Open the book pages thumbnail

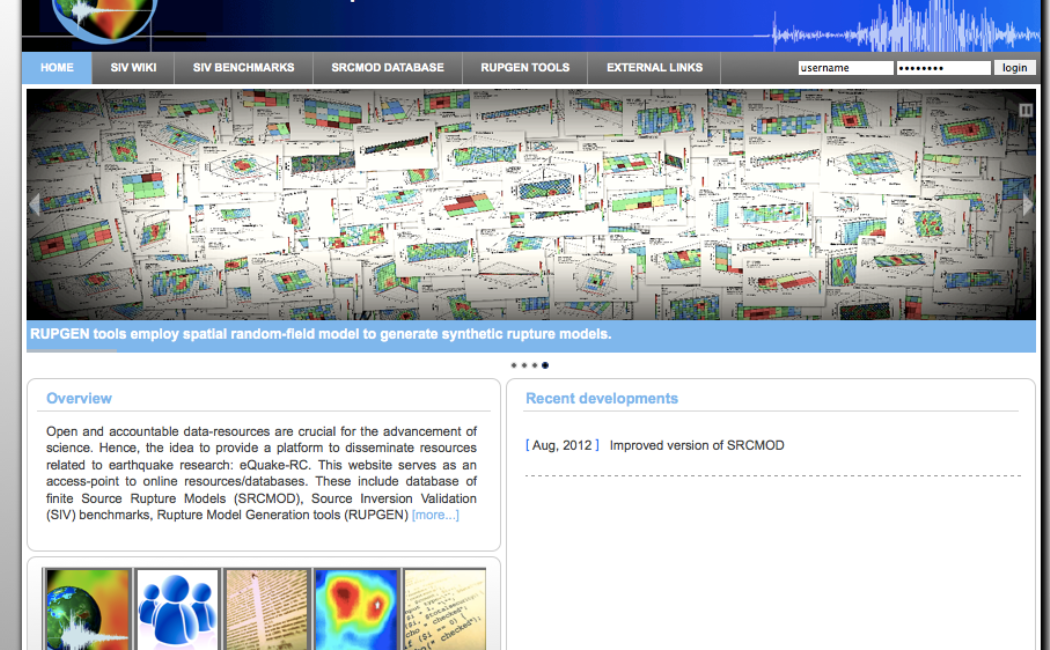(266, 609)
